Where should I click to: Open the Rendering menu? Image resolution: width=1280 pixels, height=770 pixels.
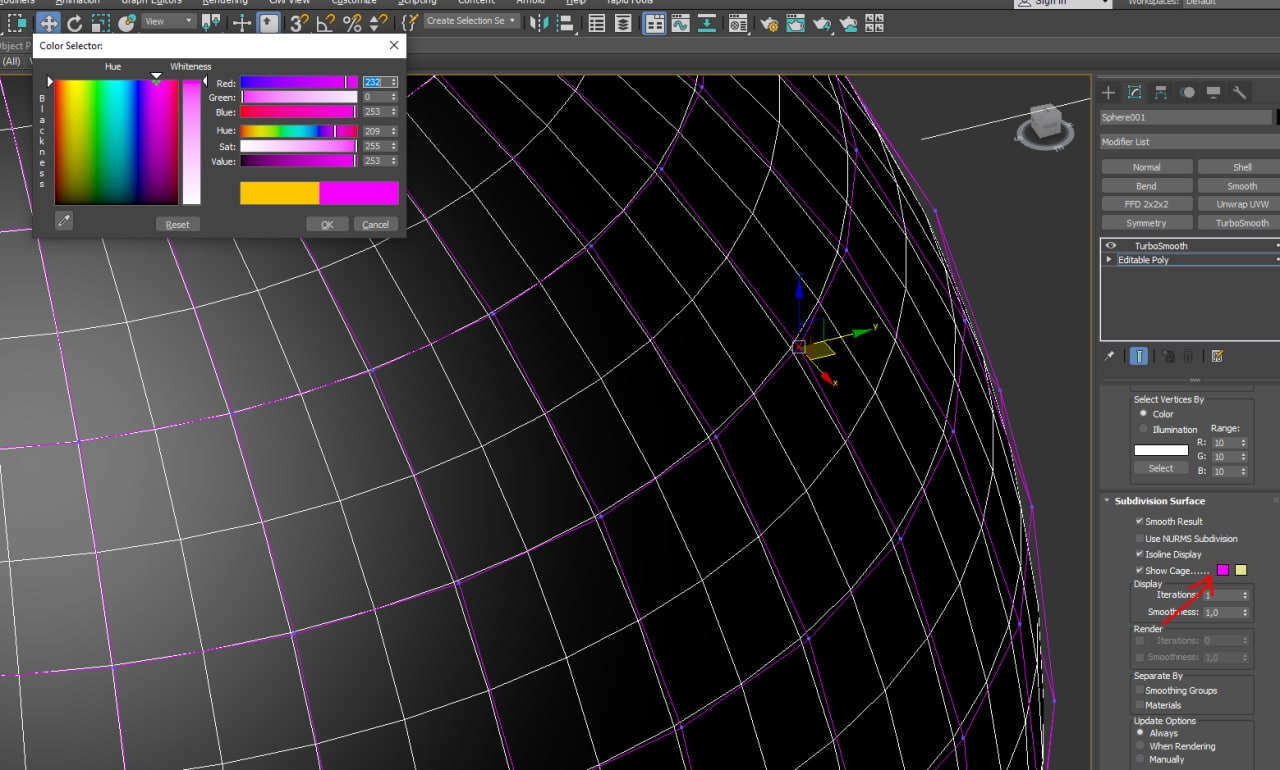tap(223, 3)
